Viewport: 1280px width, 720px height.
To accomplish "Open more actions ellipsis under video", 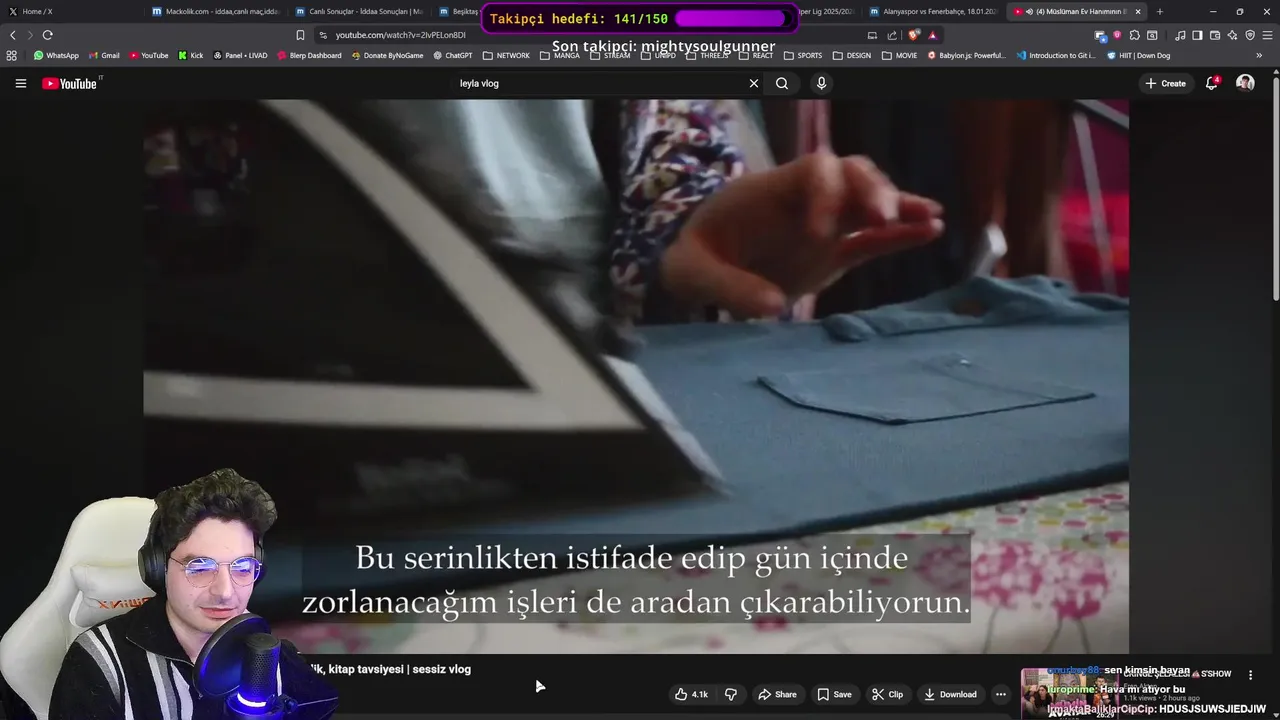I will pyautogui.click(x=1000, y=694).
